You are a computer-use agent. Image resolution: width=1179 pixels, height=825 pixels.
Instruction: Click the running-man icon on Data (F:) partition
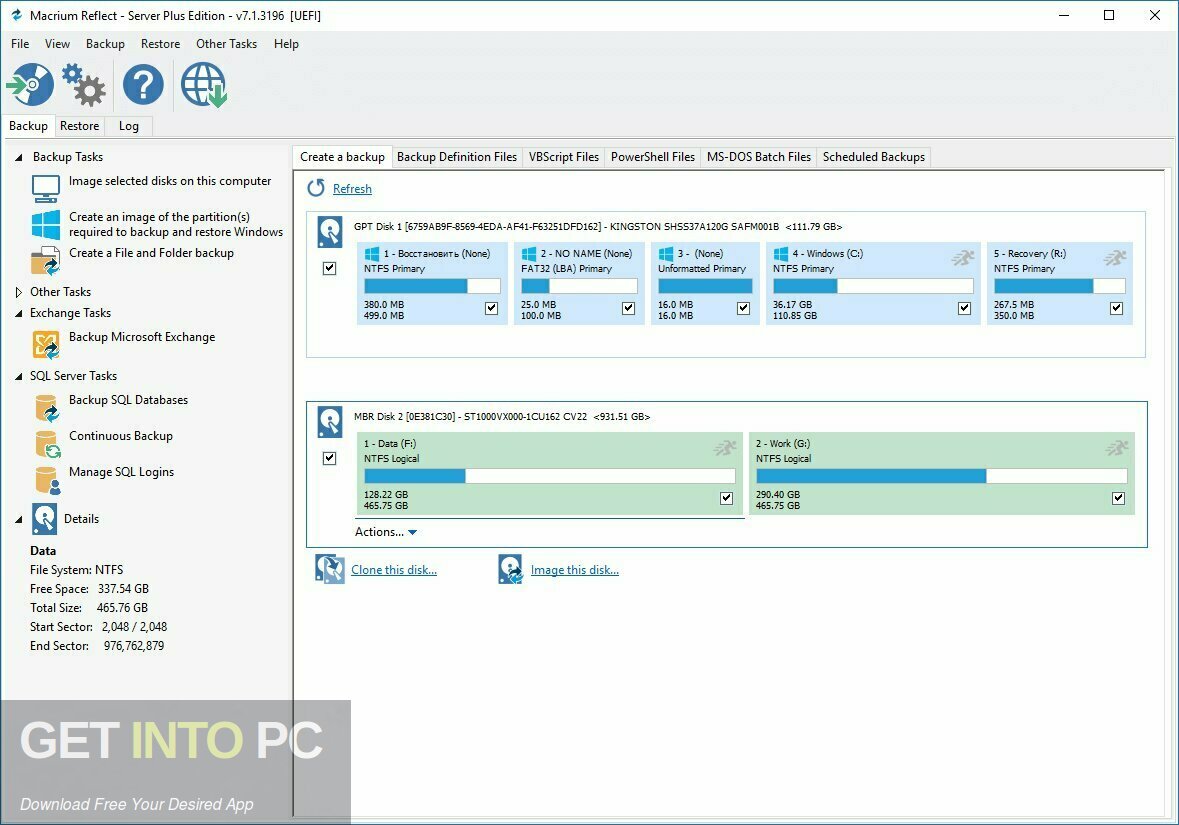pos(725,448)
